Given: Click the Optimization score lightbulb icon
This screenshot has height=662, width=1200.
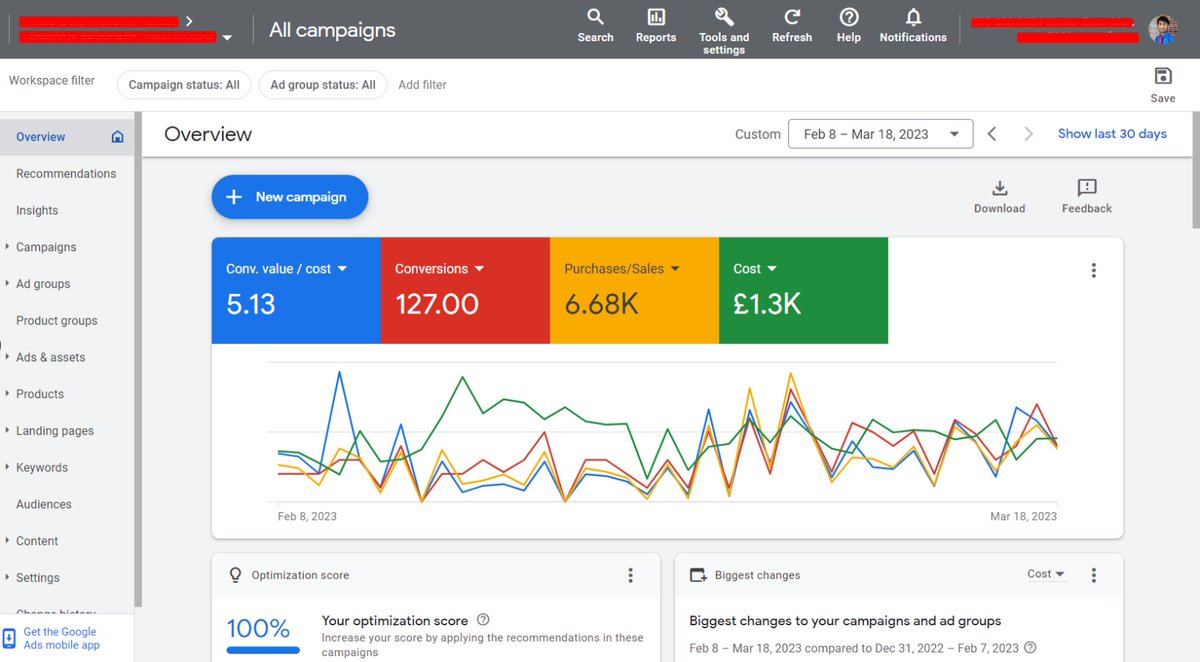Looking at the screenshot, I should 236,575.
